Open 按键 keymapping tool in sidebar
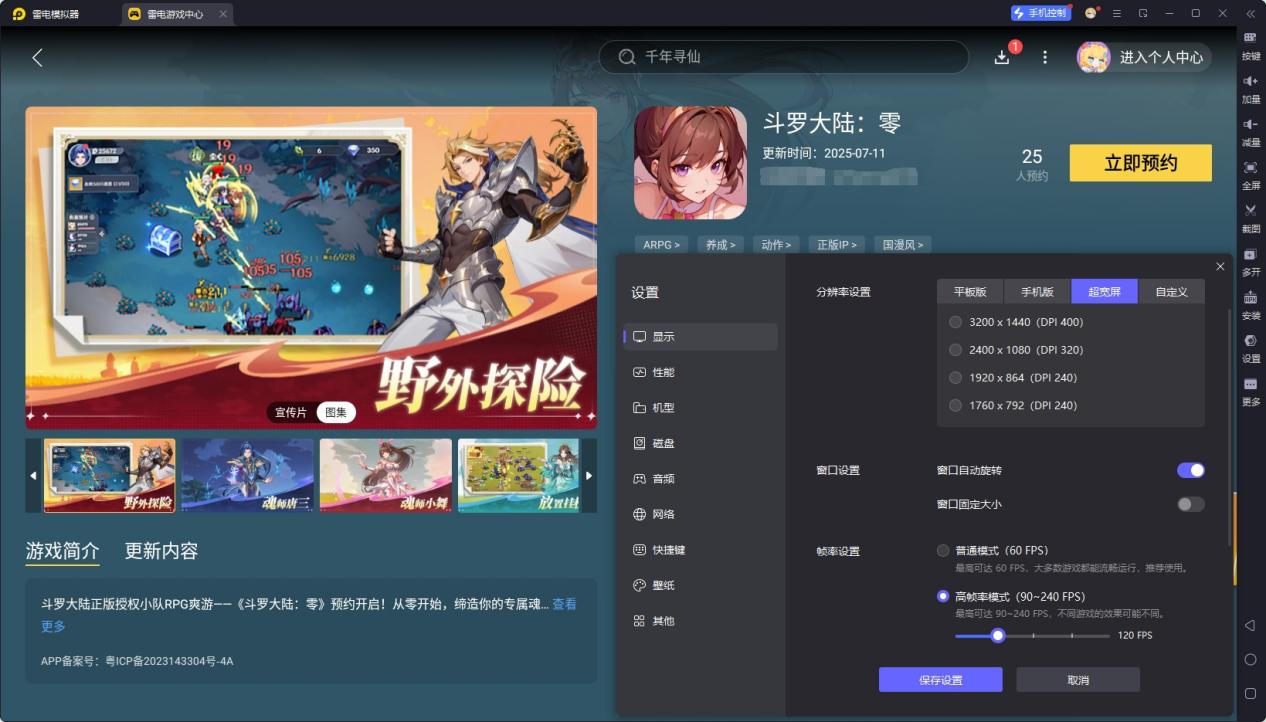The image size is (1266, 722). tap(1250, 44)
